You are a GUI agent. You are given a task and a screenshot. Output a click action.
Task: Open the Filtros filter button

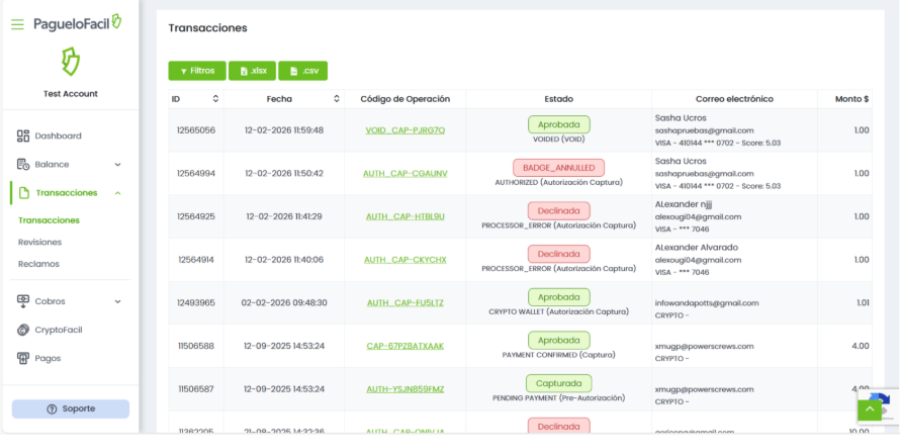coord(197,71)
